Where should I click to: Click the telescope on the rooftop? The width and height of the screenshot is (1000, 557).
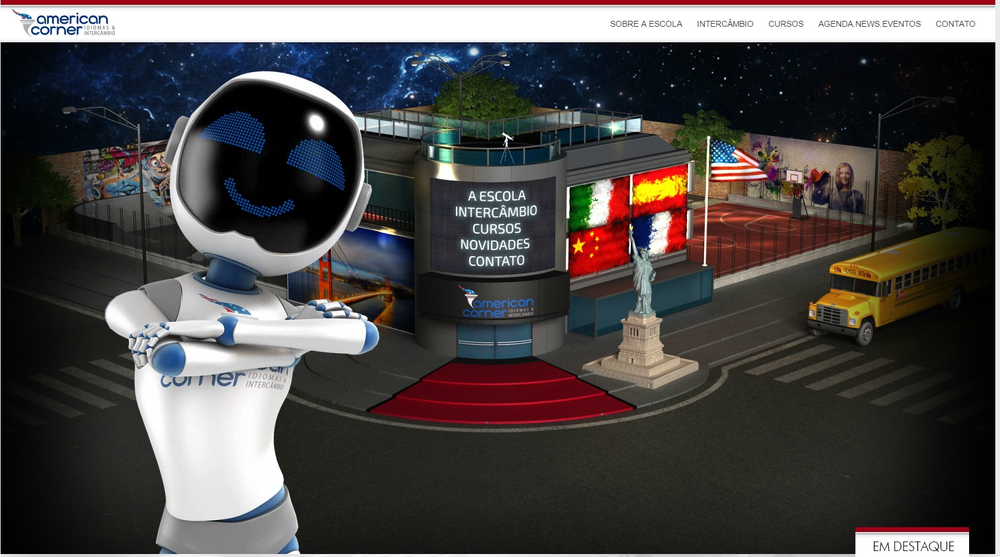click(506, 149)
